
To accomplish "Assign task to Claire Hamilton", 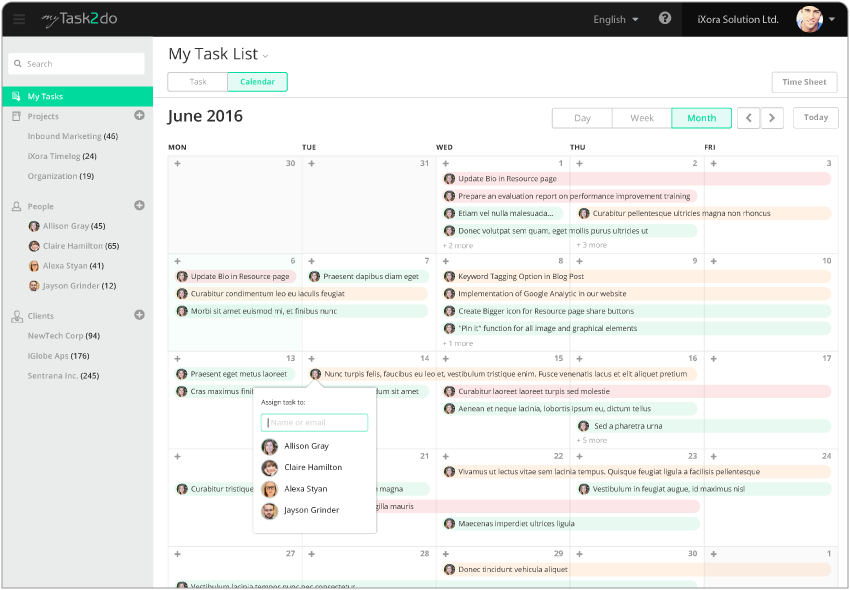I will click(312, 468).
